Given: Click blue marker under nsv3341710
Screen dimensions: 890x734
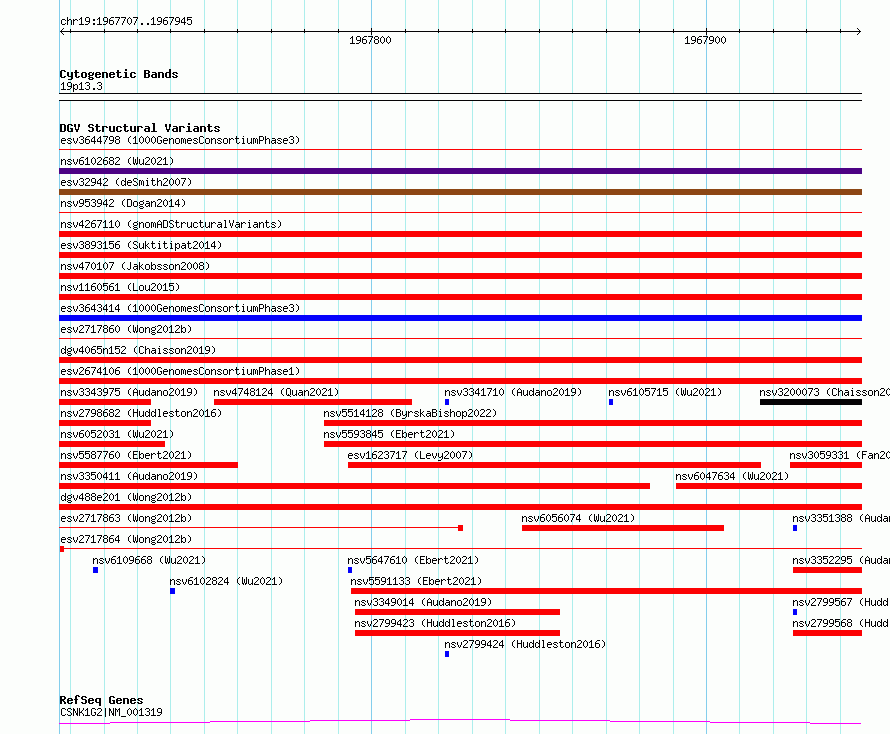Looking at the screenshot, I should [x=447, y=402].
